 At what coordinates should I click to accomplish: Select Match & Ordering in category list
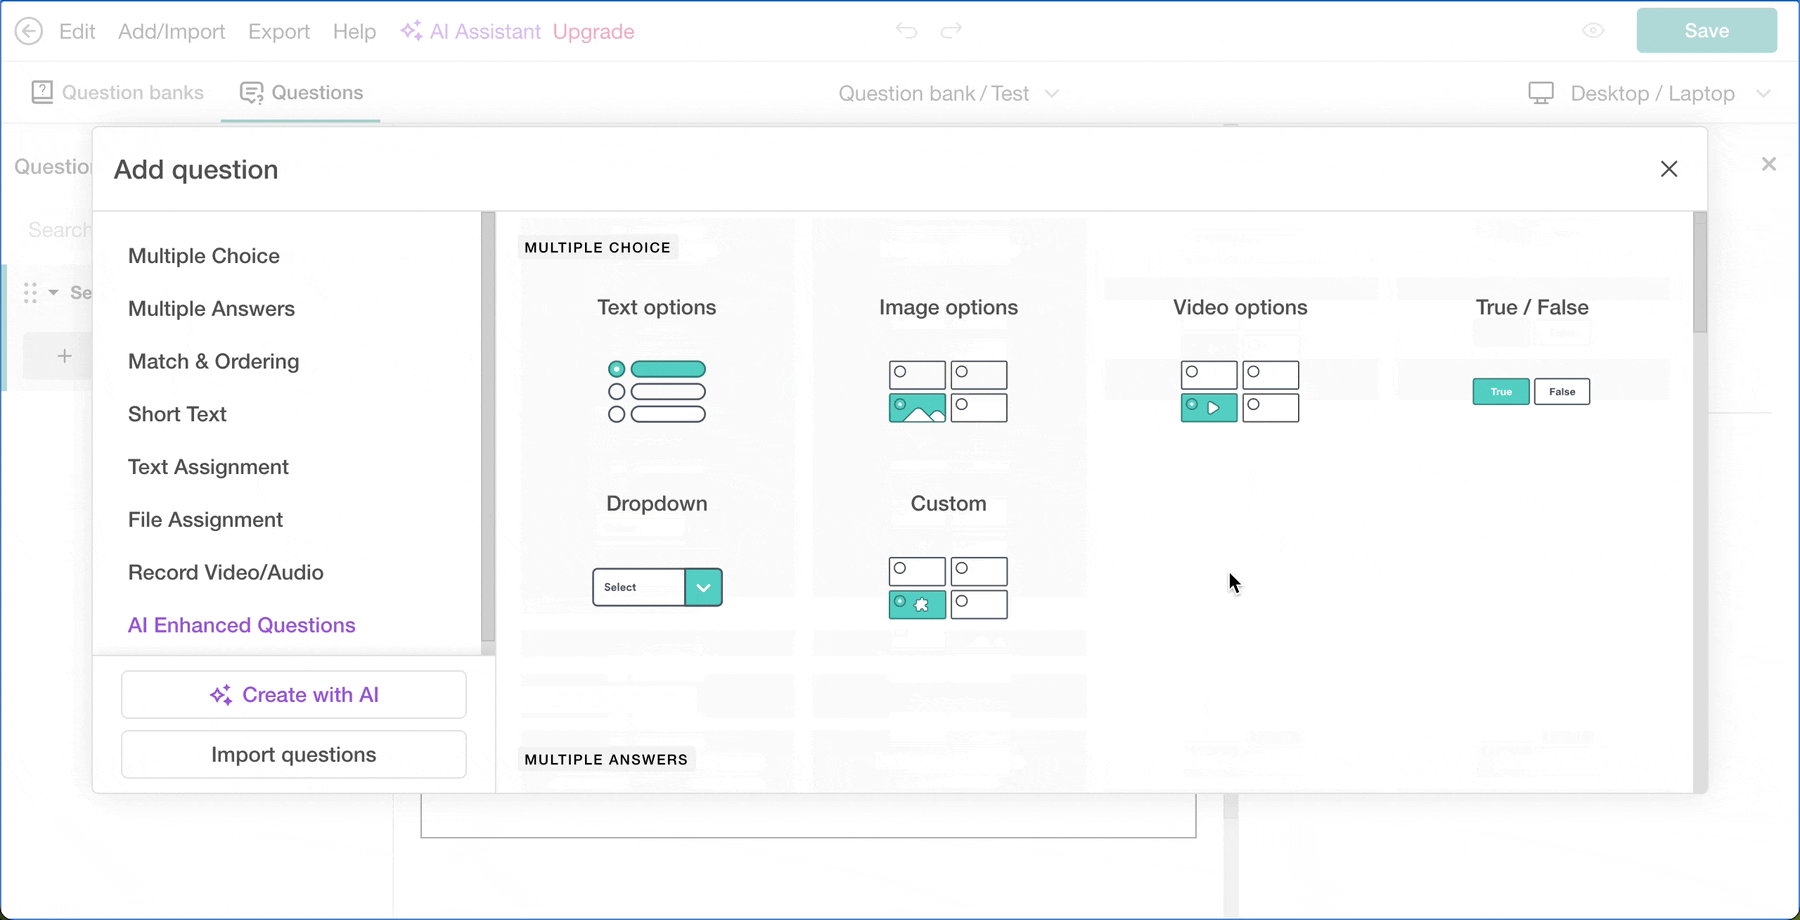(x=213, y=361)
